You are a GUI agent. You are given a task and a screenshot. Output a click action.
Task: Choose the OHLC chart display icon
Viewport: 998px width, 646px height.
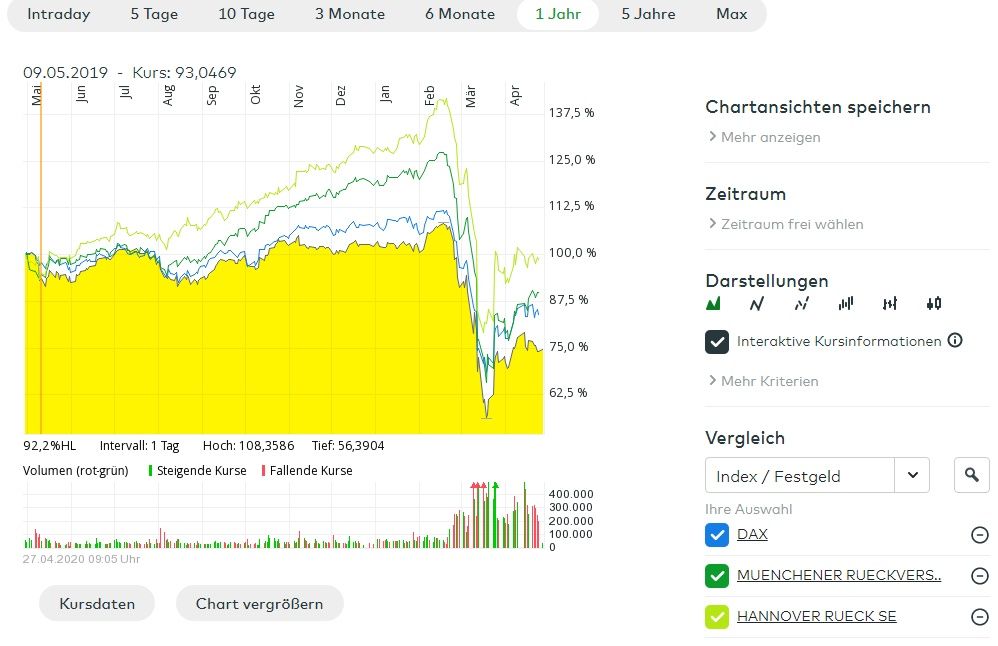coord(890,304)
